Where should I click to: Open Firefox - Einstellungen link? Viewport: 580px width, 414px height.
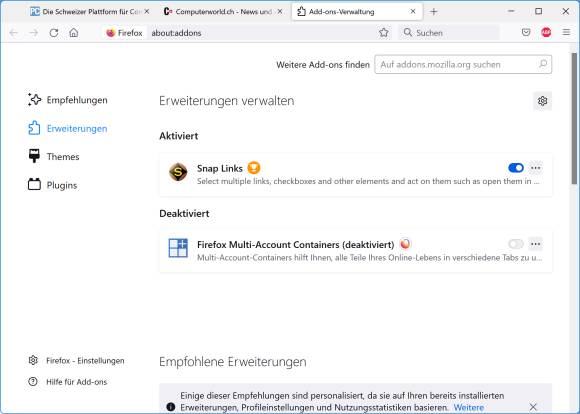coord(76,360)
